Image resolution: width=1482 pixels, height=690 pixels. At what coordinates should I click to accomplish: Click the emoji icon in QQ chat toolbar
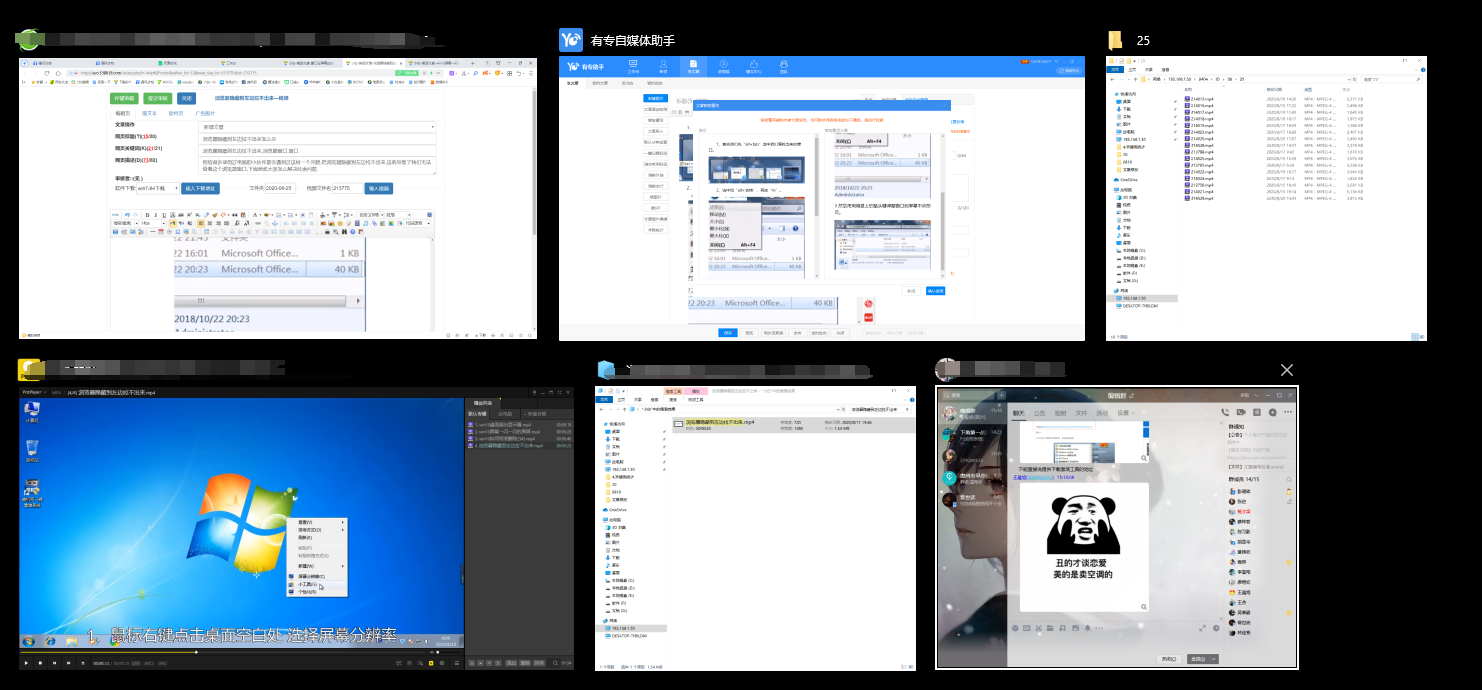click(1015, 628)
